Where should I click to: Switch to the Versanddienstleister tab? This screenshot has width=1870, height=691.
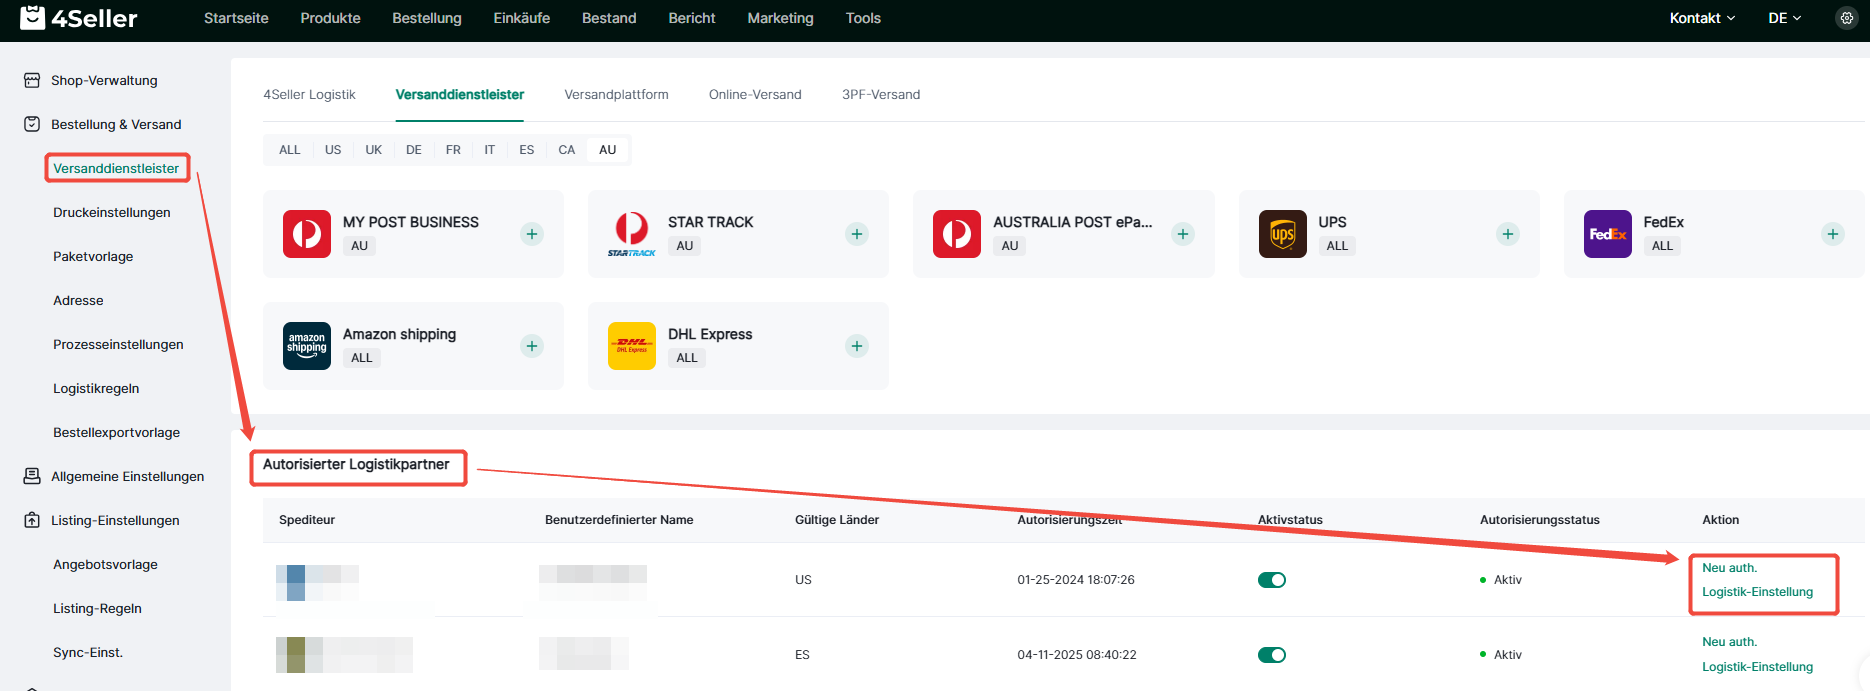pyautogui.click(x=460, y=94)
